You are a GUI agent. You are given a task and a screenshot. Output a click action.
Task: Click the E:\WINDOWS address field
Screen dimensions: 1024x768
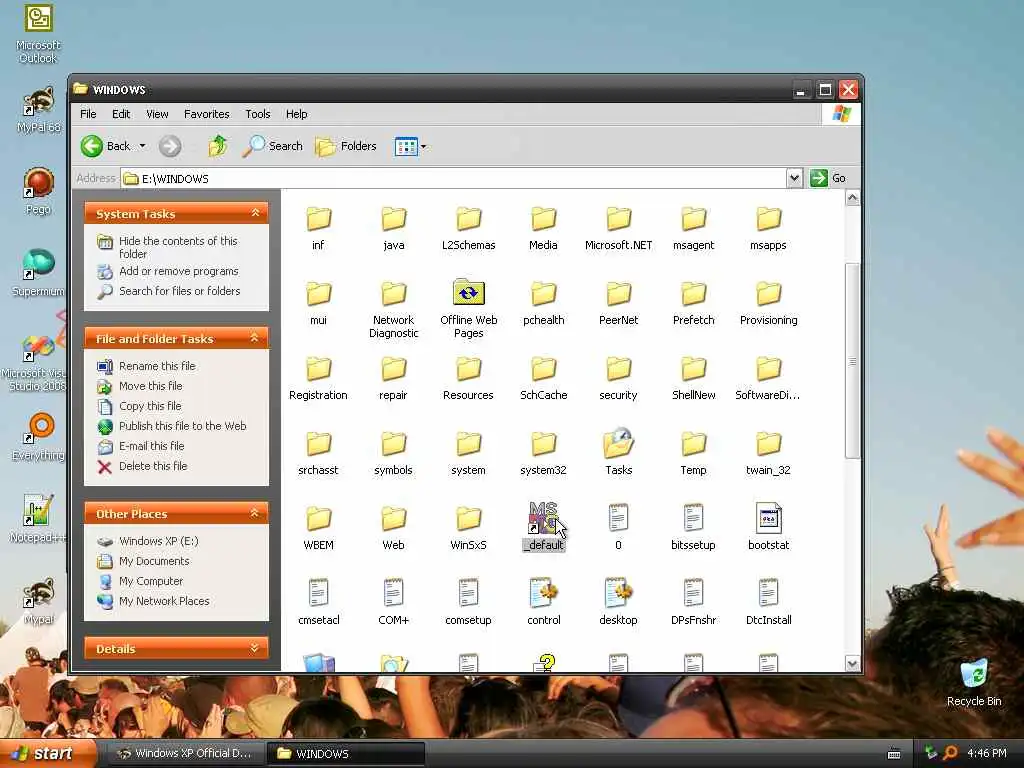[x=453, y=178]
